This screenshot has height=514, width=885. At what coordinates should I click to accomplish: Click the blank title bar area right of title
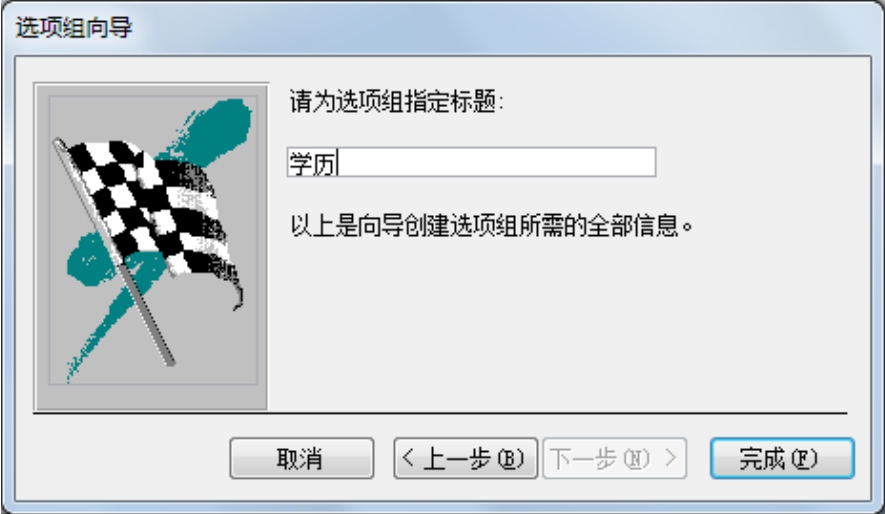click(508, 27)
